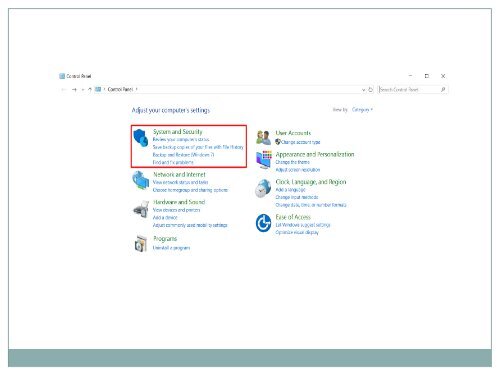Open System and Security heading link
Image resolution: width=500 pixels, height=375 pixels.
coord(178,132)
